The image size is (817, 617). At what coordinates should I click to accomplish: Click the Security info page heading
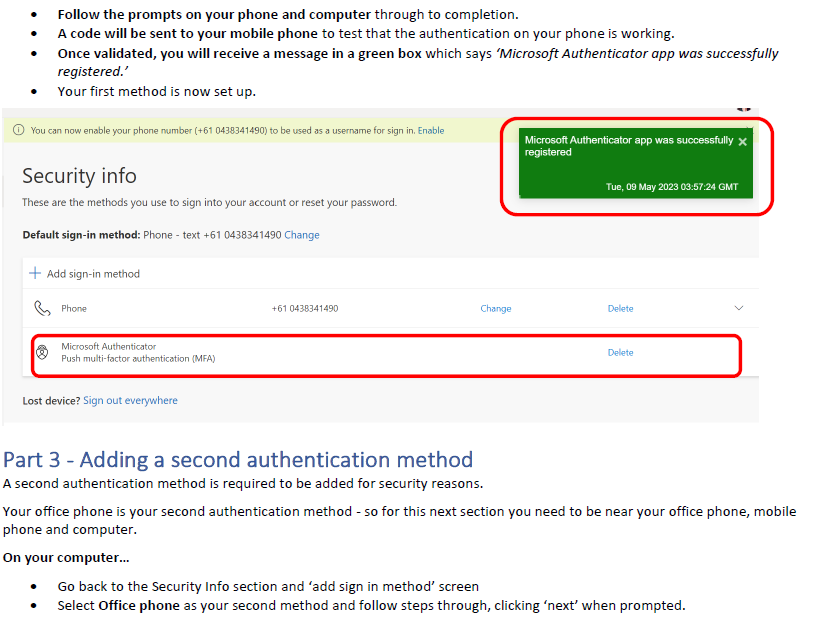(79, 176)
